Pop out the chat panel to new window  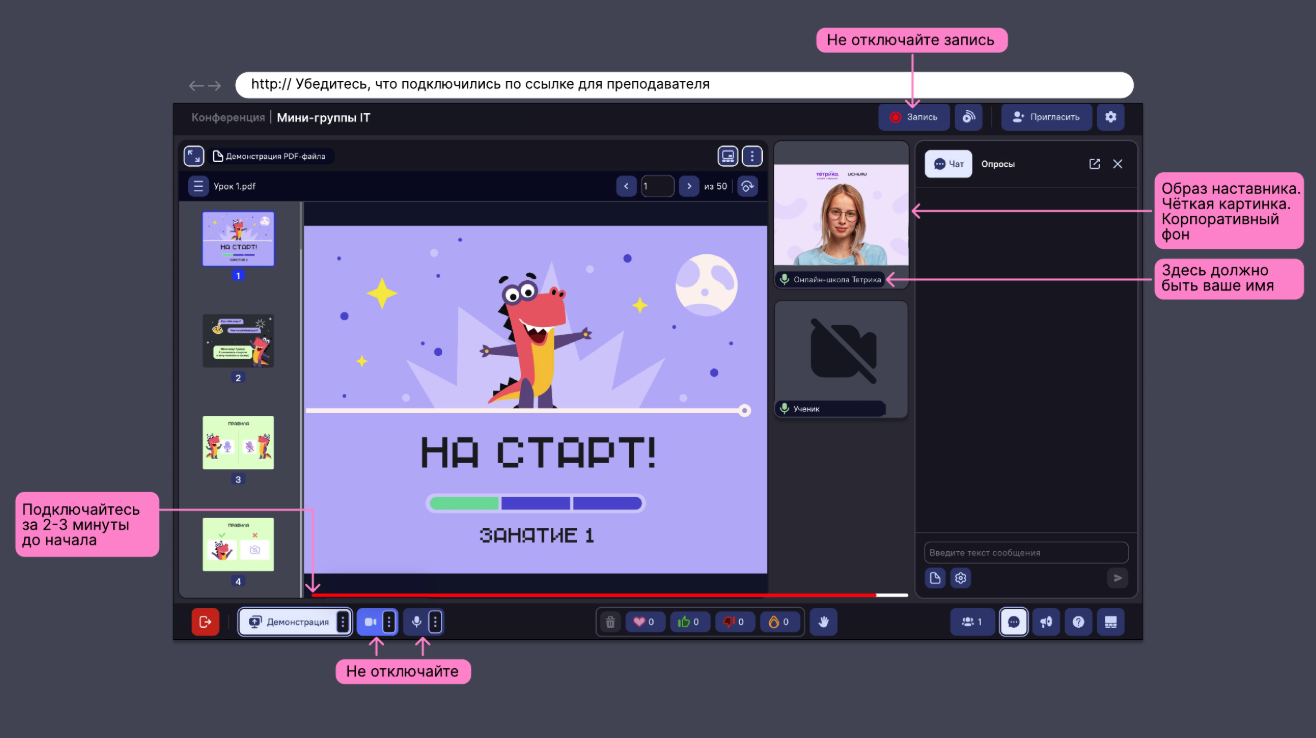coord(1095,164)
